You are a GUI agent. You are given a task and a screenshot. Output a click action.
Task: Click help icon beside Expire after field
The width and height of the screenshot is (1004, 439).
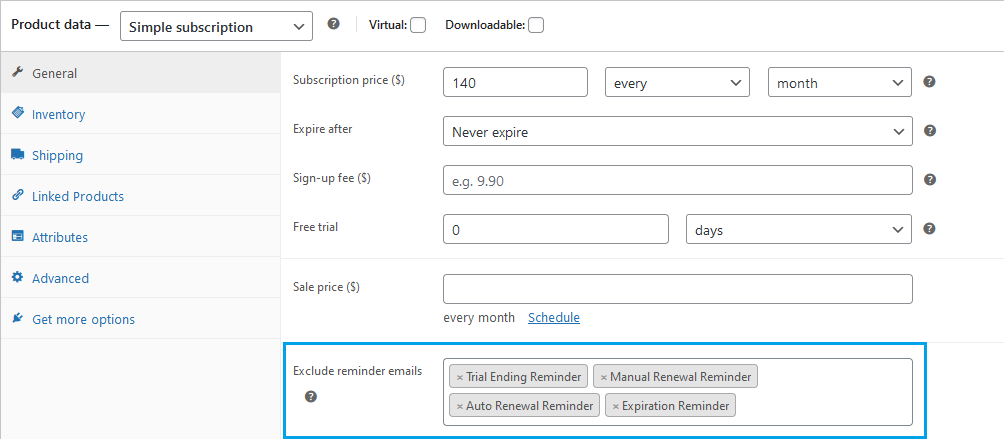(x=929, y=131)
